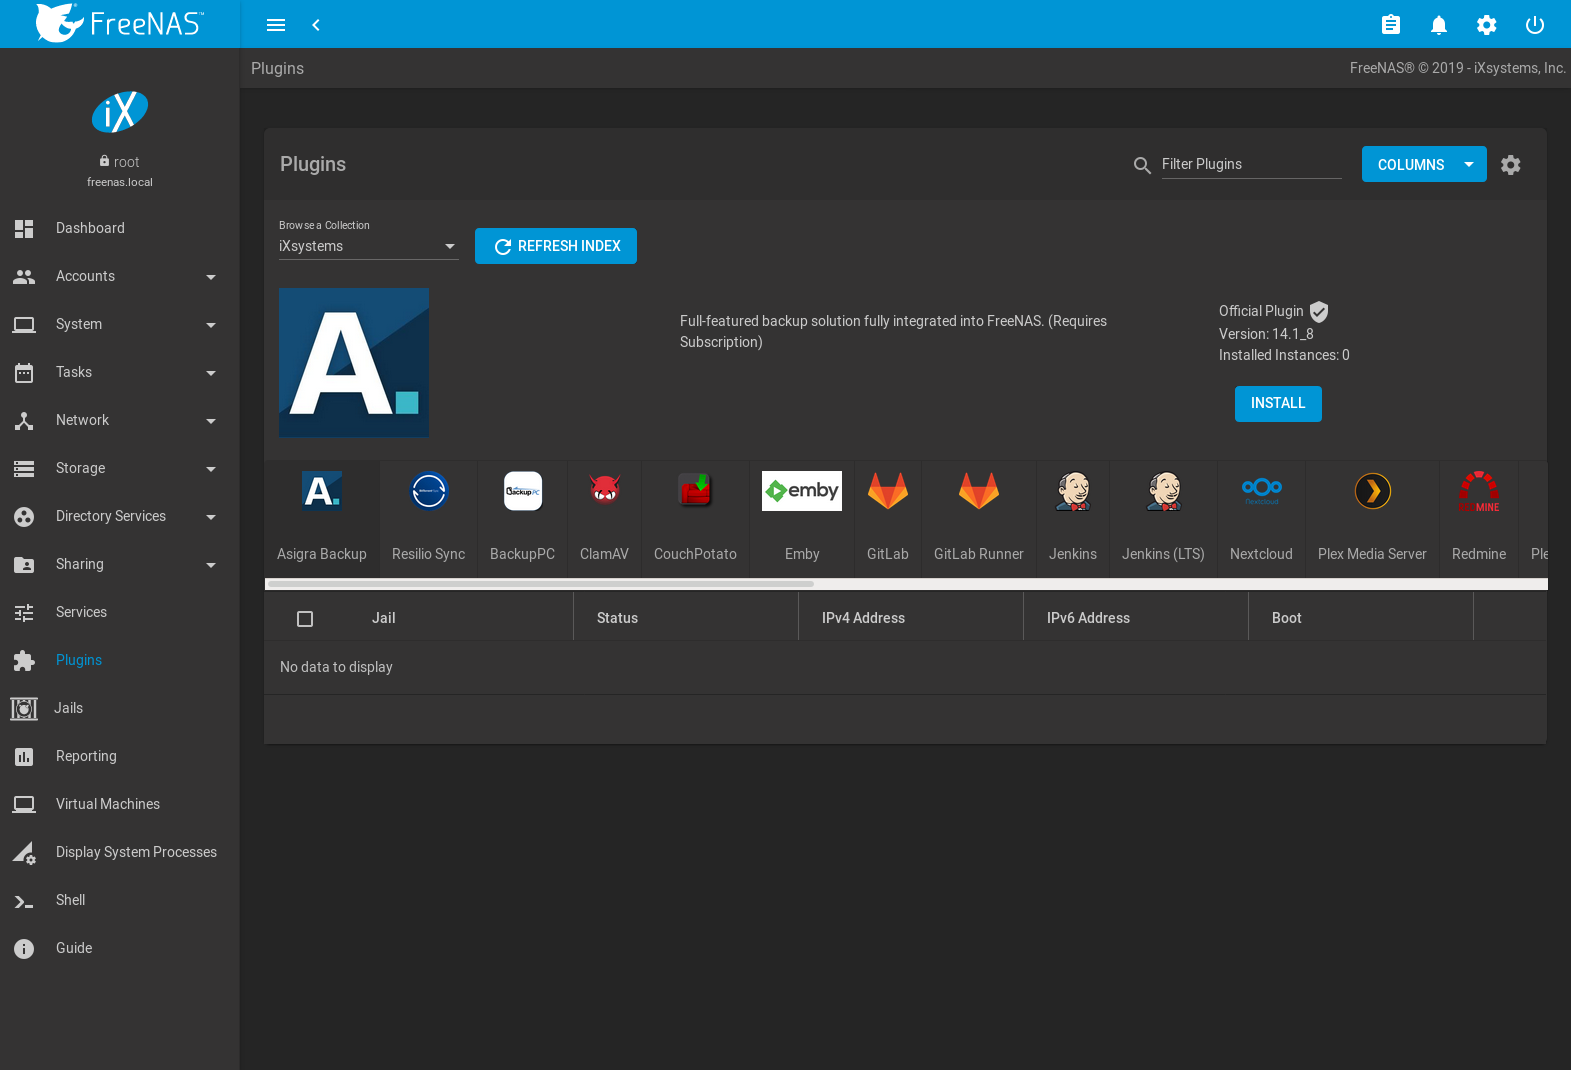Select Plugins in the sidebar
Viewport: 1571px width, 1070px height.
point(120,660)
